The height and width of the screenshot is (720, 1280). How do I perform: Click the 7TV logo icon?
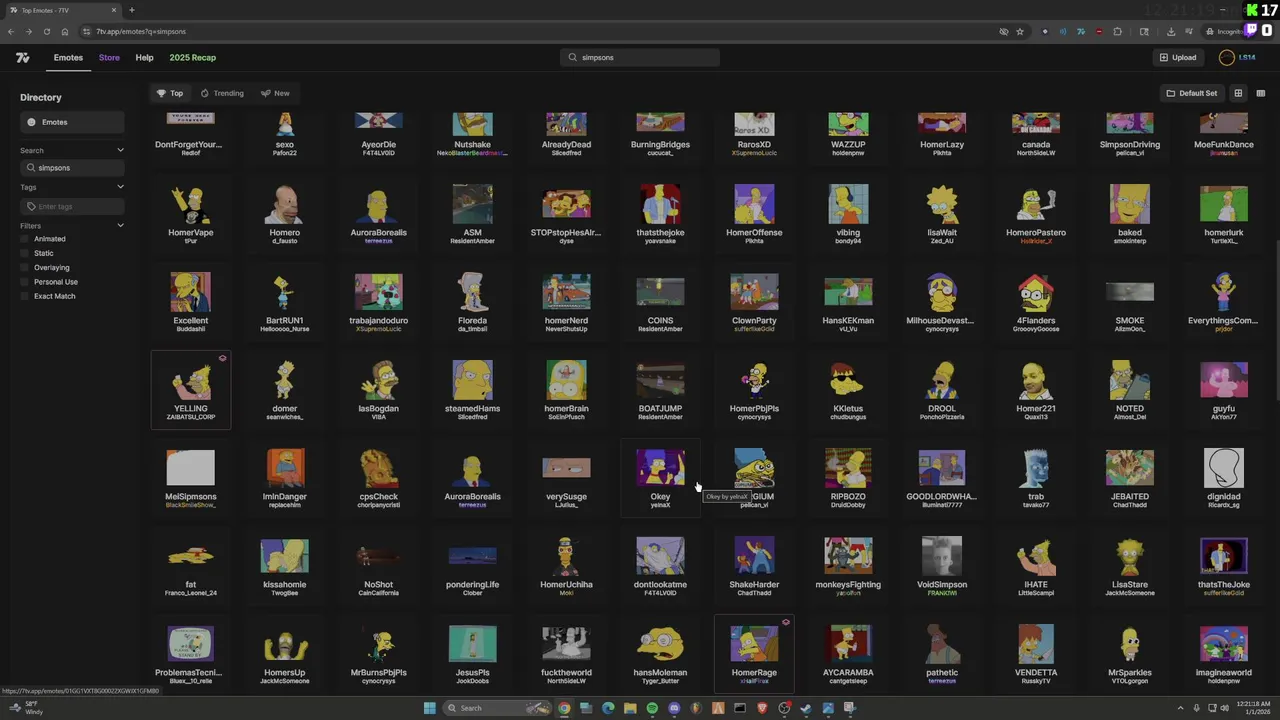[x=22, y=58]
